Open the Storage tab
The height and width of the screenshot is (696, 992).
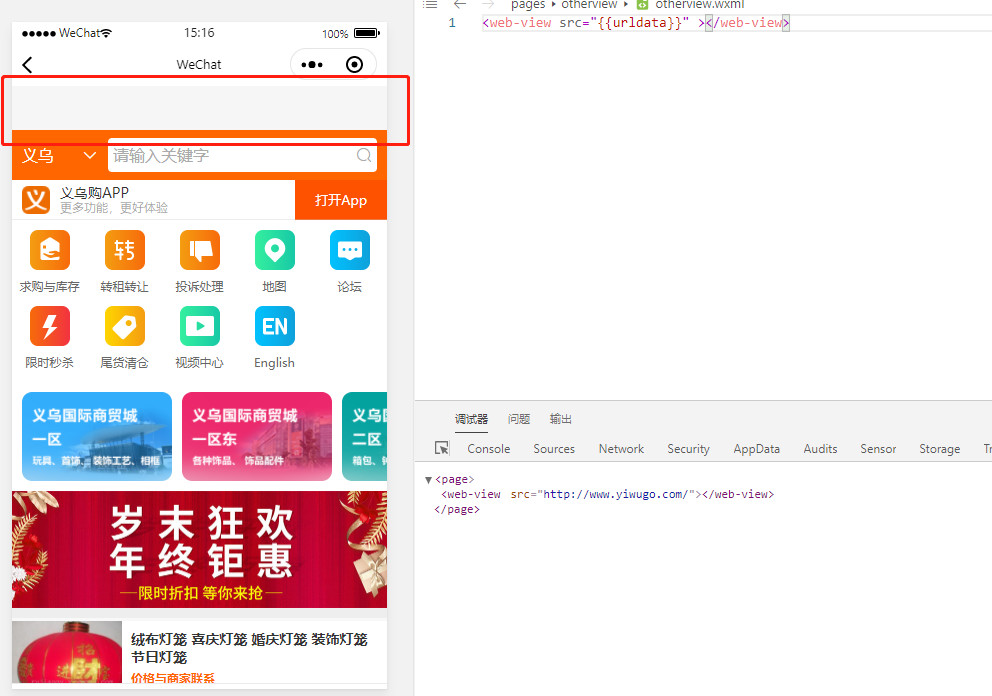(939, 449)
